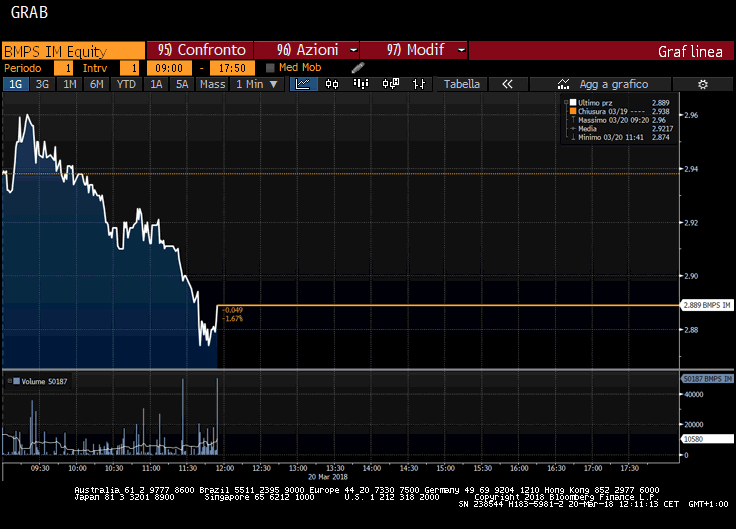Click the Media 2.9217 legend row
This screenshot has height=529, width=736.
pos(622,129)
